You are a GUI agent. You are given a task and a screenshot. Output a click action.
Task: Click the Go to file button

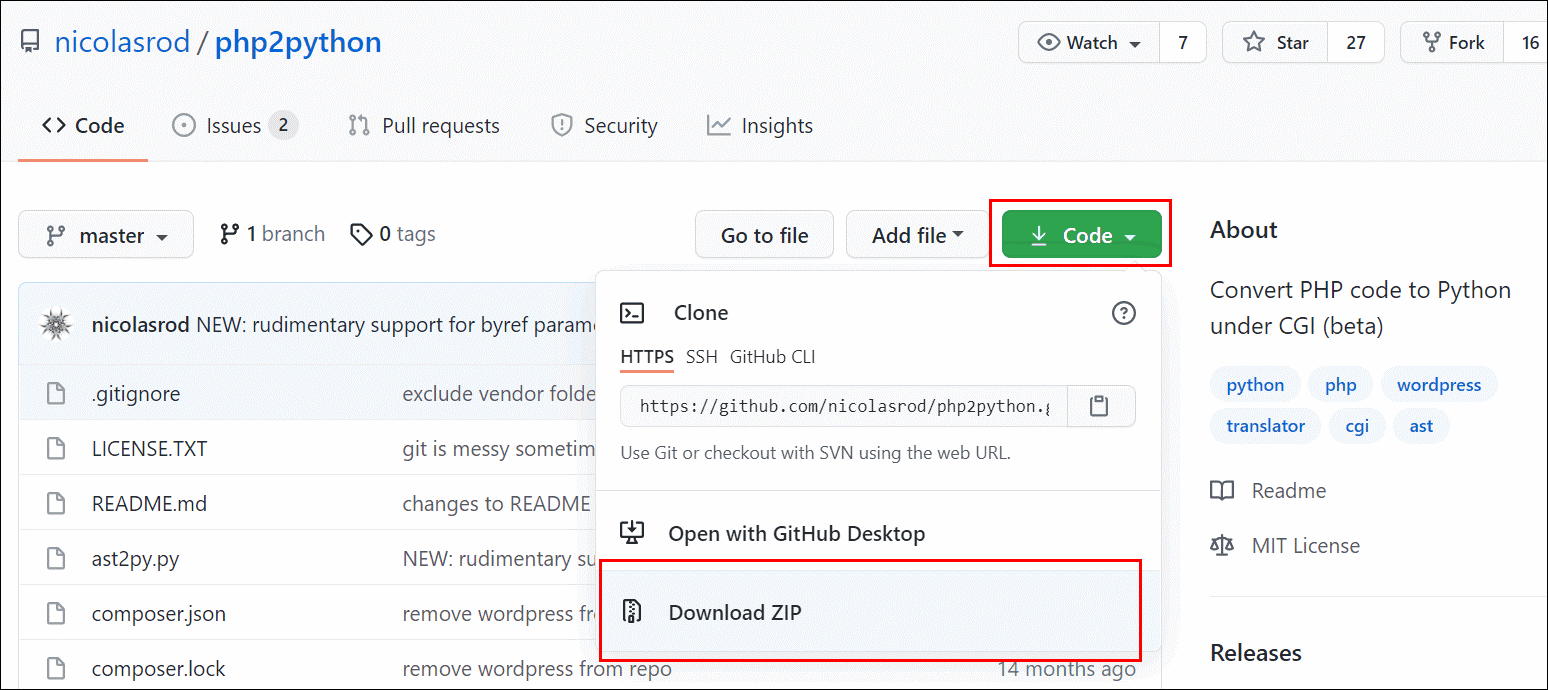click(x=765, y=235)
